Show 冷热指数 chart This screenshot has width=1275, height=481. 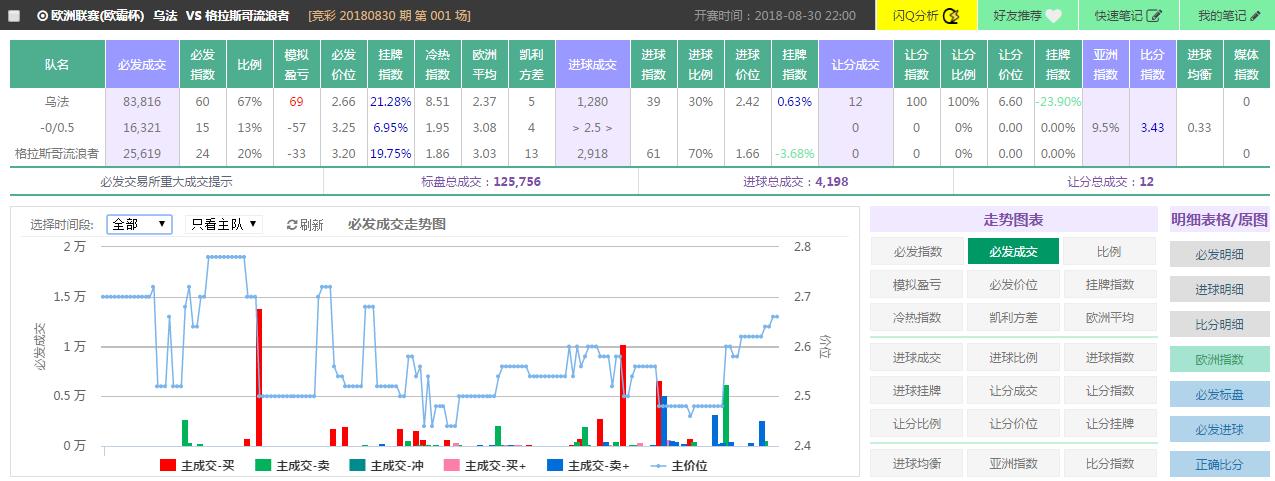coord(917,317)
